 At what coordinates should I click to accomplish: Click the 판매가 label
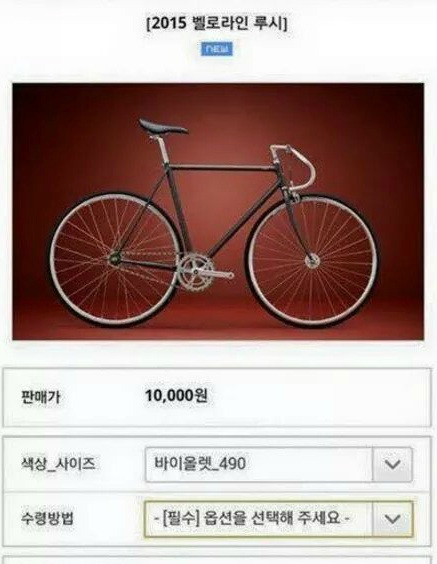pos(41,397)
